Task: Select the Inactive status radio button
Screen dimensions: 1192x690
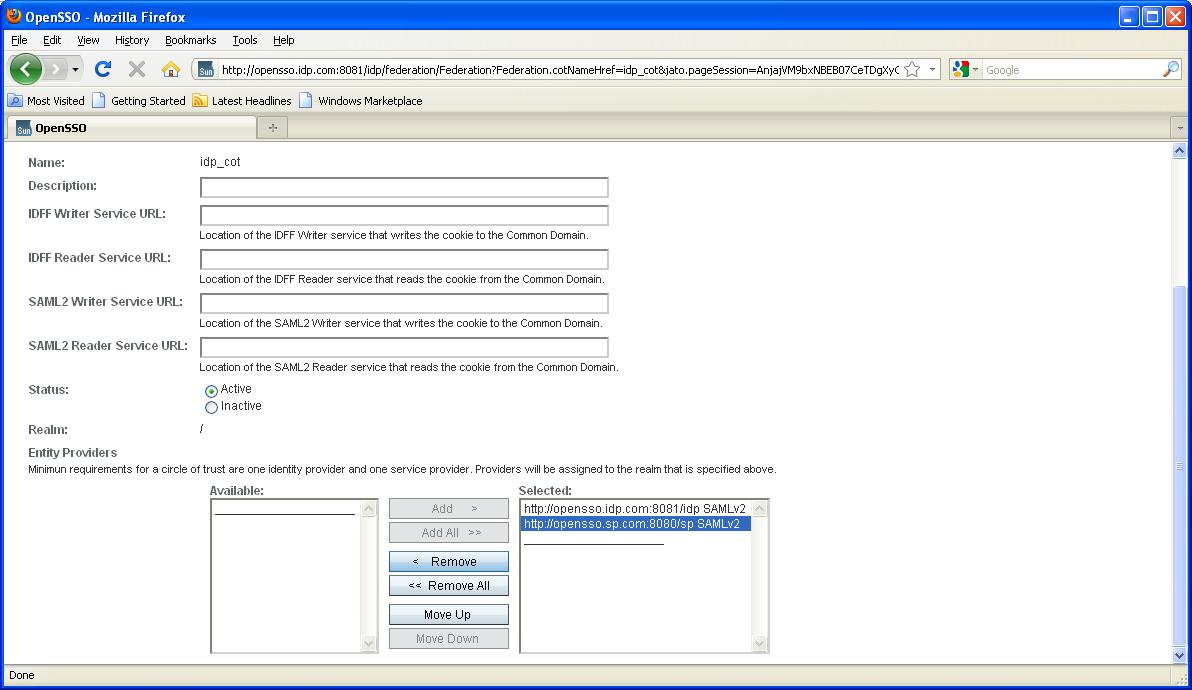Action: pyautogui.click(x=211, y=407)
